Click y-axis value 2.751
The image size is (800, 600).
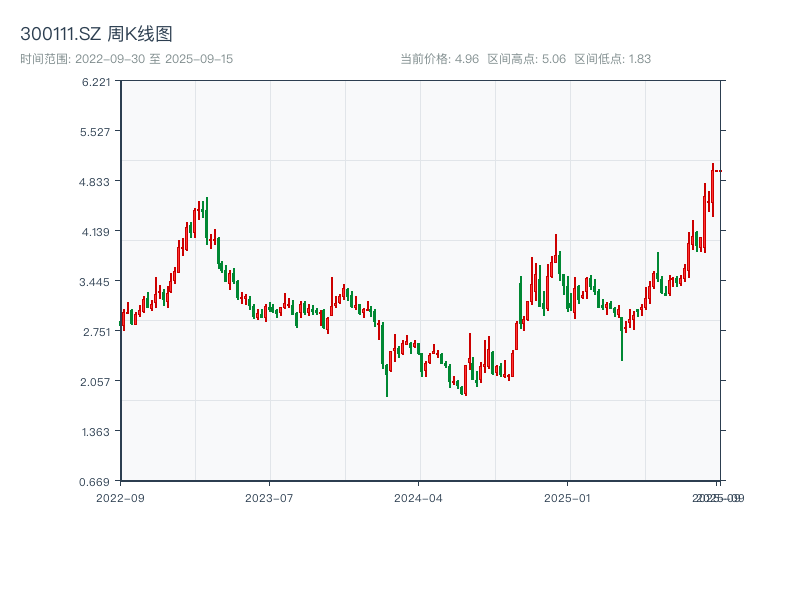point(96,332)
